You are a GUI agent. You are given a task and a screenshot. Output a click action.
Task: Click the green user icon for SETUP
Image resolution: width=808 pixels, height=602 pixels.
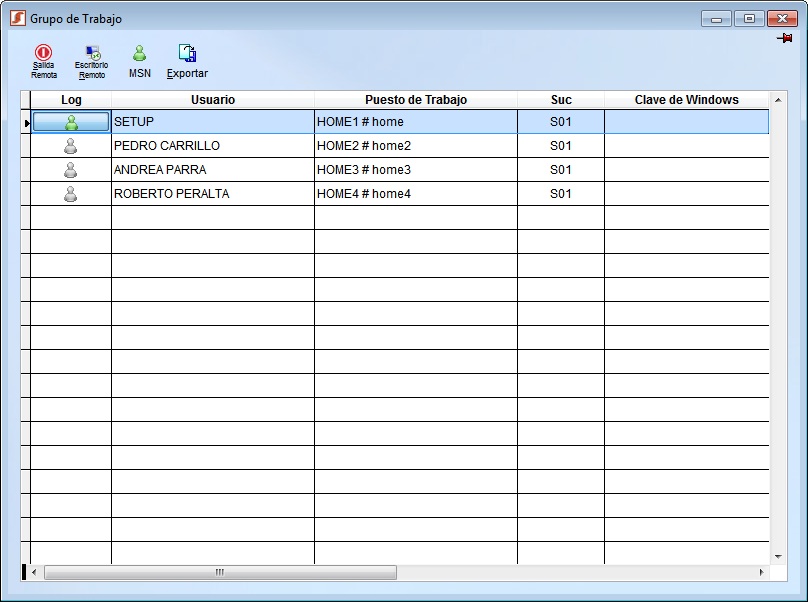(70, 122)
